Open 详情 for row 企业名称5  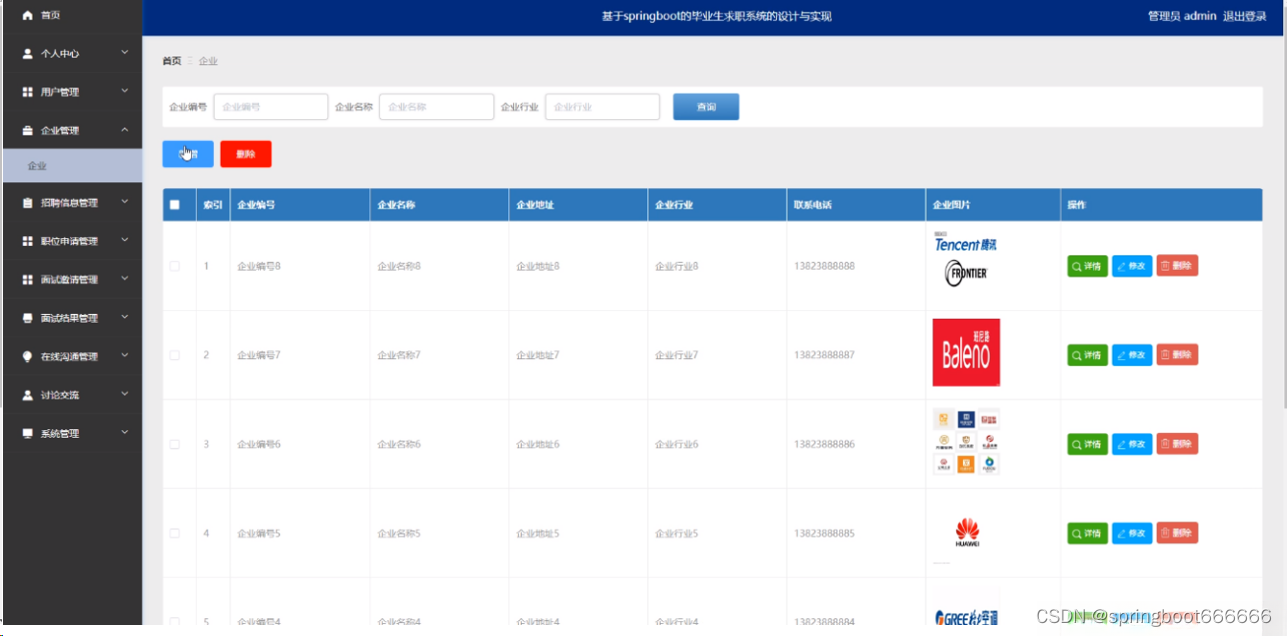point(1088,533)
